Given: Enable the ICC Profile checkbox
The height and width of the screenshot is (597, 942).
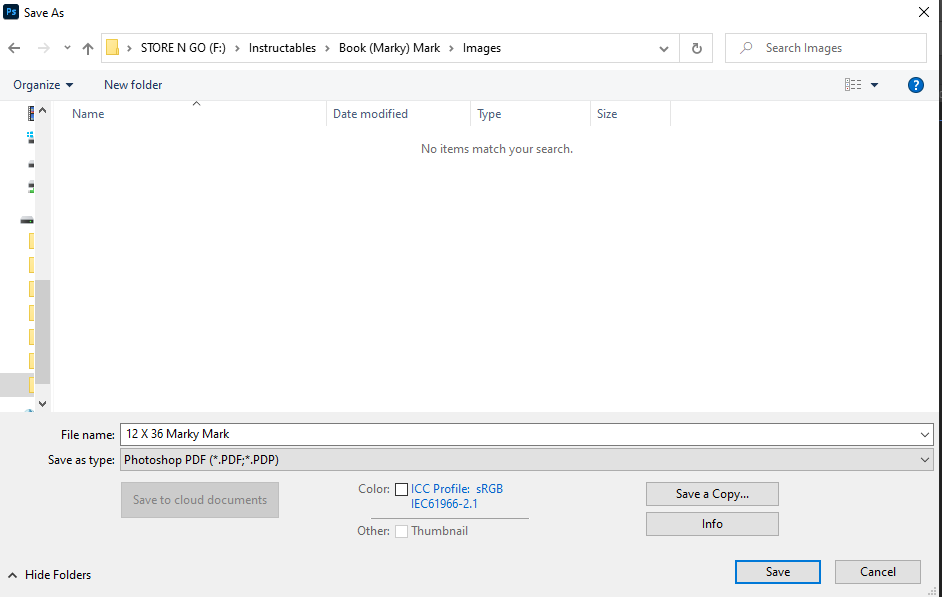Looking at the screenshot, I should coord(401,489).
